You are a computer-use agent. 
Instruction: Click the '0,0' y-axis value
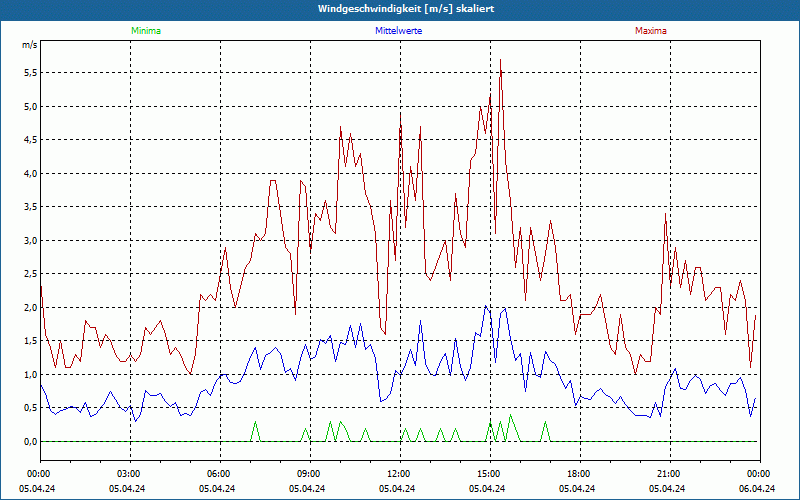coord(31,441)
